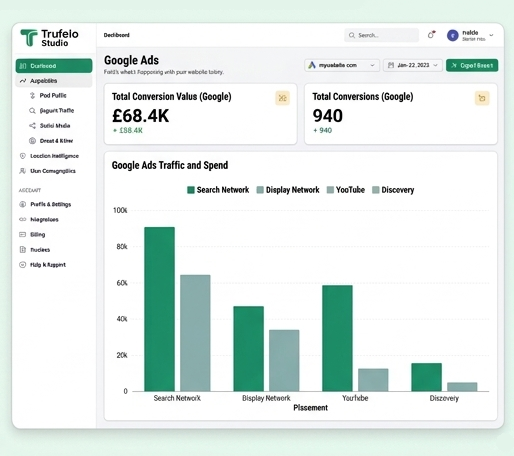Click the share icon beside Social Media
The width and height of the screenshot is (514, 456).
[x=32, y=126]
